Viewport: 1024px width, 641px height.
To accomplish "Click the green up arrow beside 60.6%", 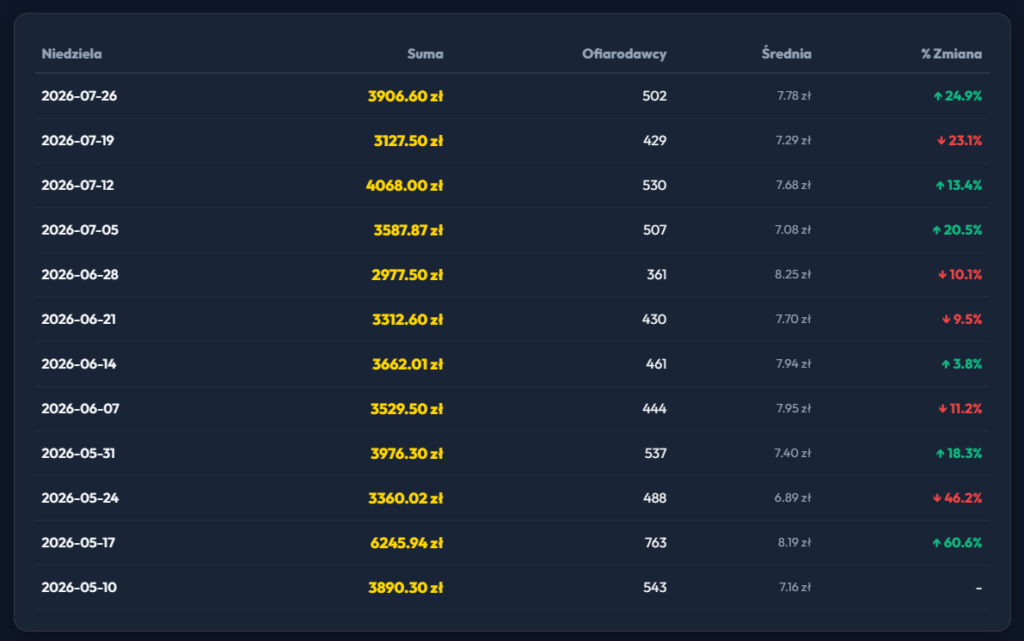I will pyautogui.click(x=936, y=542).
